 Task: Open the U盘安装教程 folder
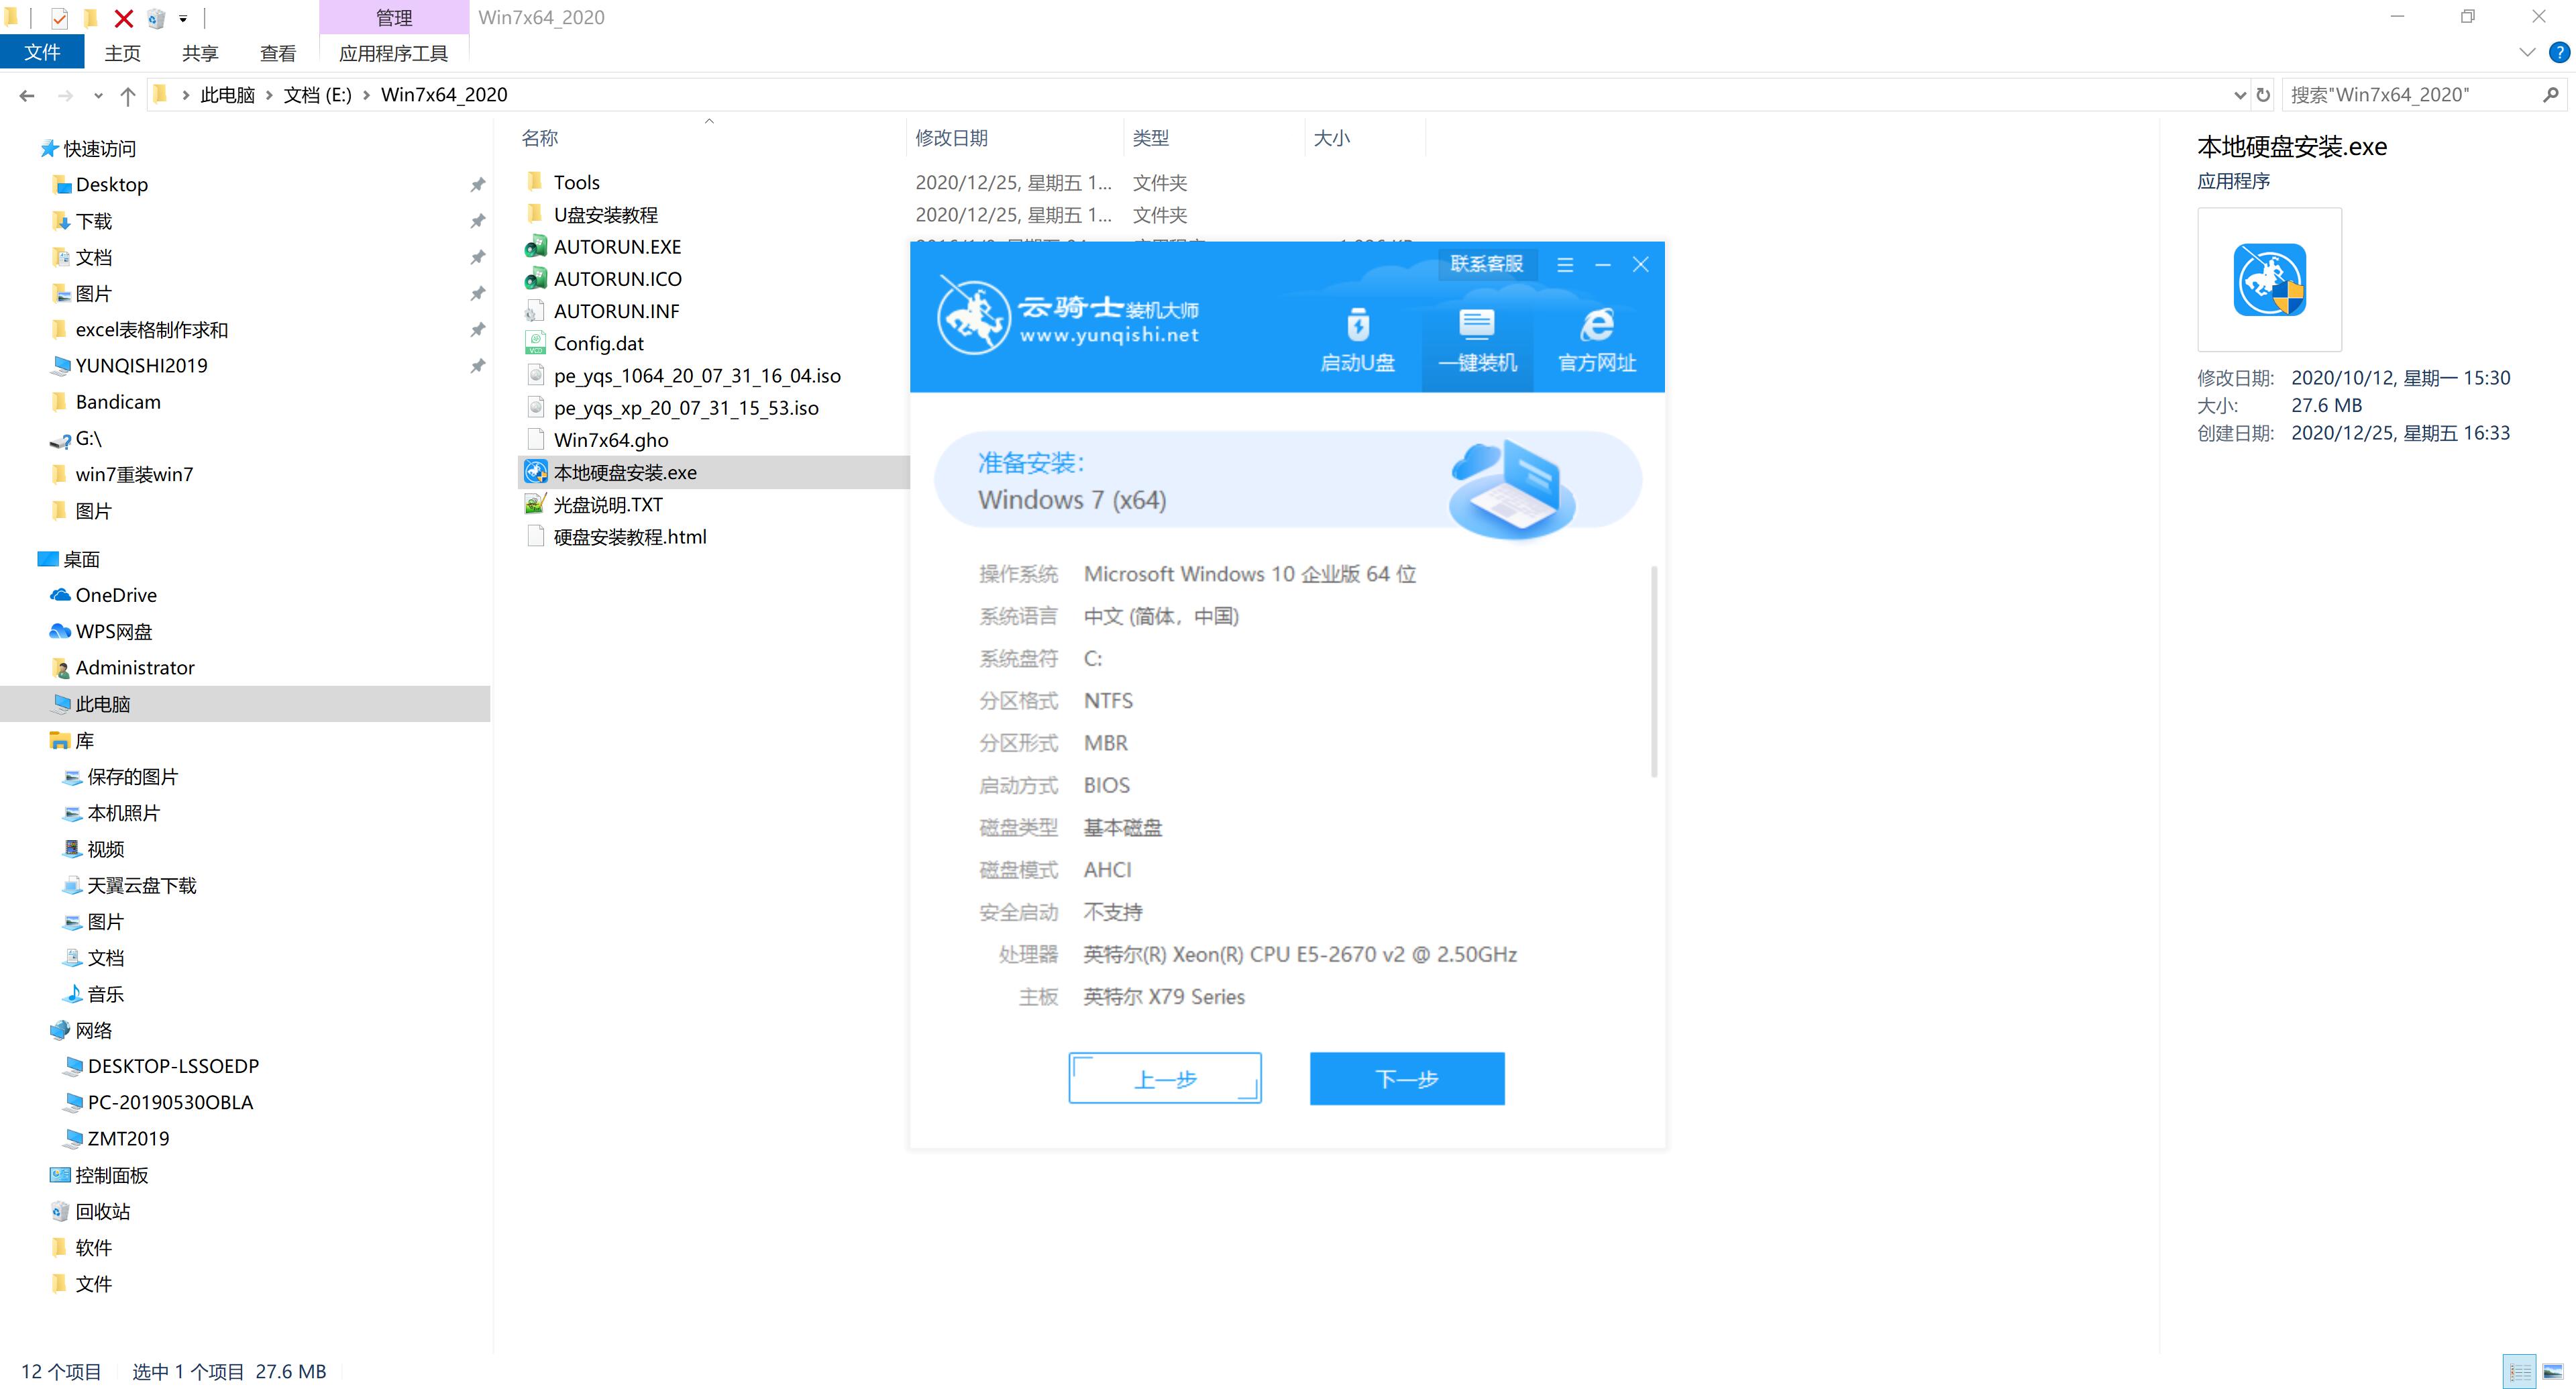click(x=607, y=214)
